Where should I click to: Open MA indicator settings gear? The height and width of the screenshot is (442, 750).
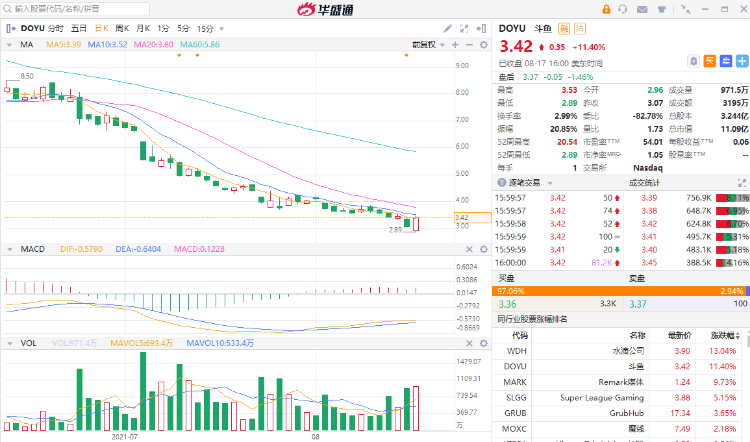coord(484,44)
